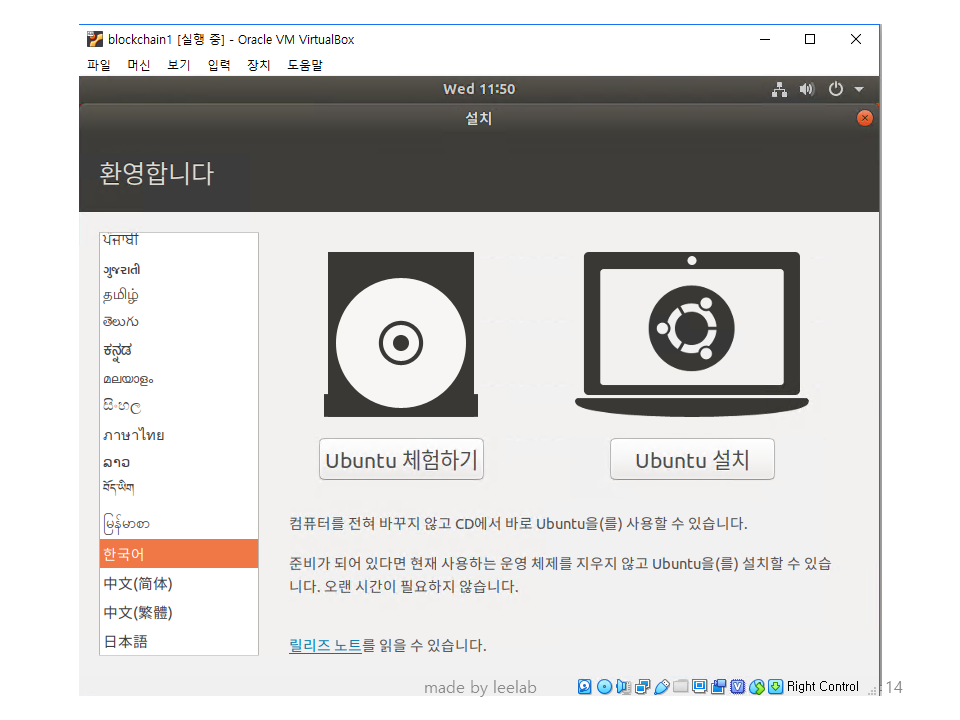The height and width of the screenshot is (720, 960).
Task: Select മലയാളം in the language list
Action: 179,380
